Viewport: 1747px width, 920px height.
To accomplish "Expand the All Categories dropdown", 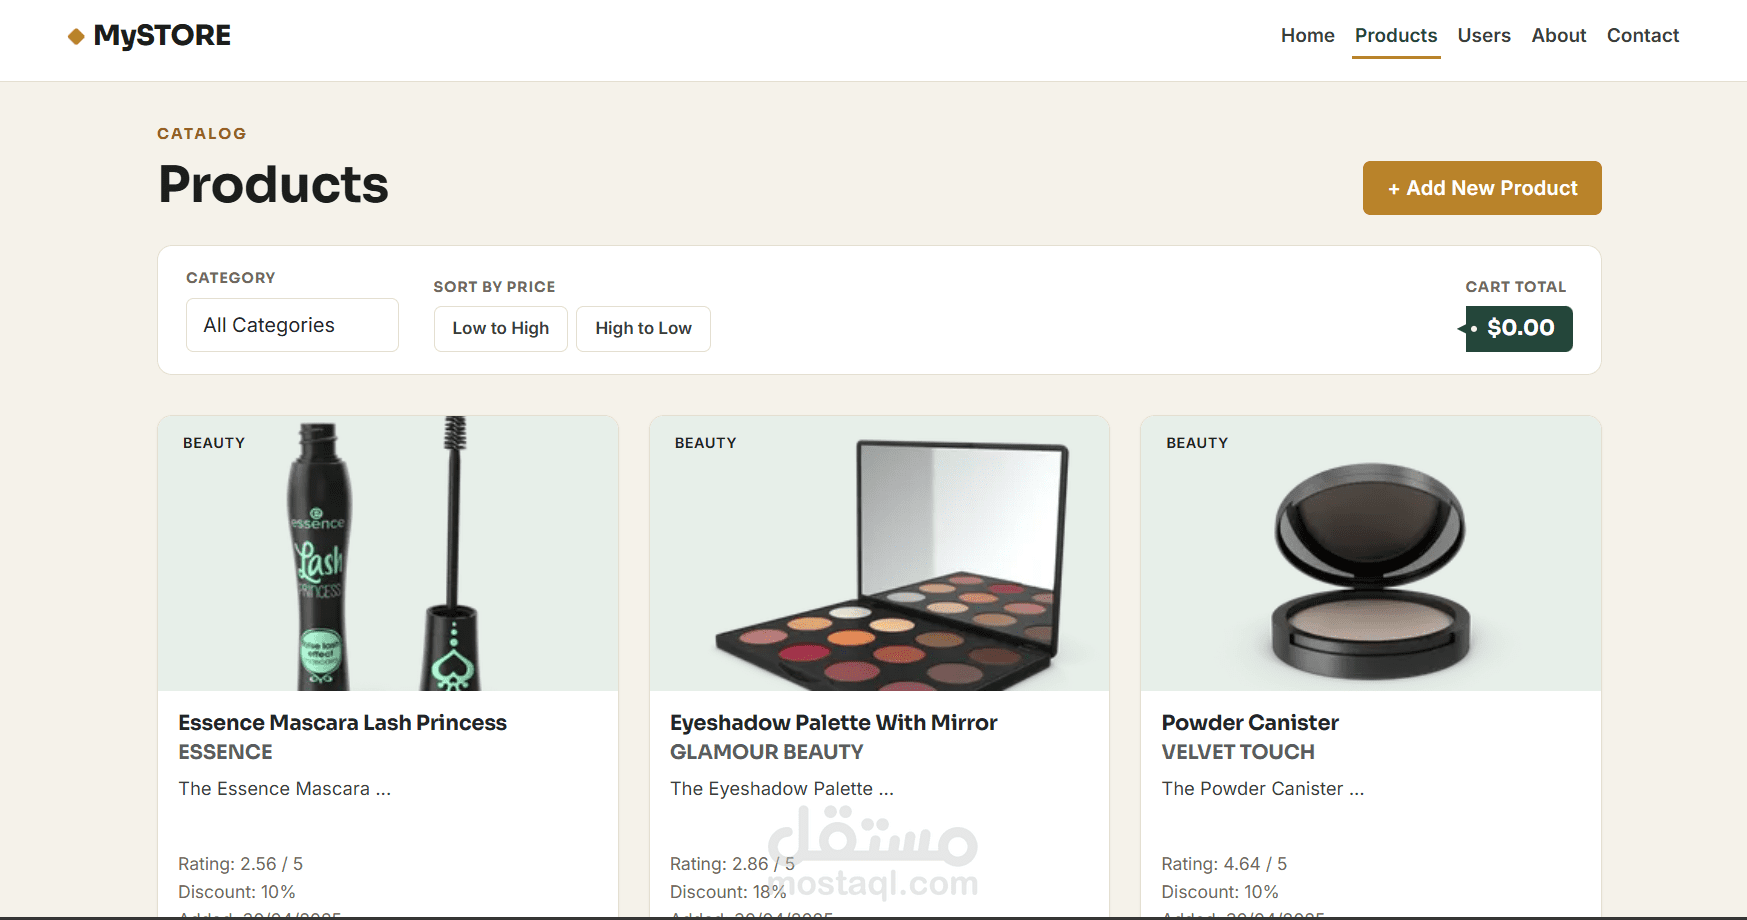I will tap(292, 325).
